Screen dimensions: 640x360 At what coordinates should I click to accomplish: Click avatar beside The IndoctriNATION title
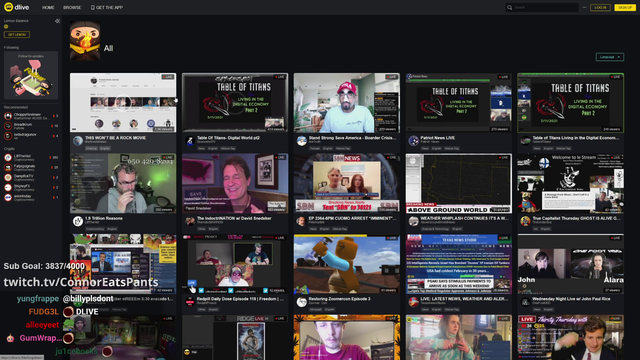tap(189, 221)
